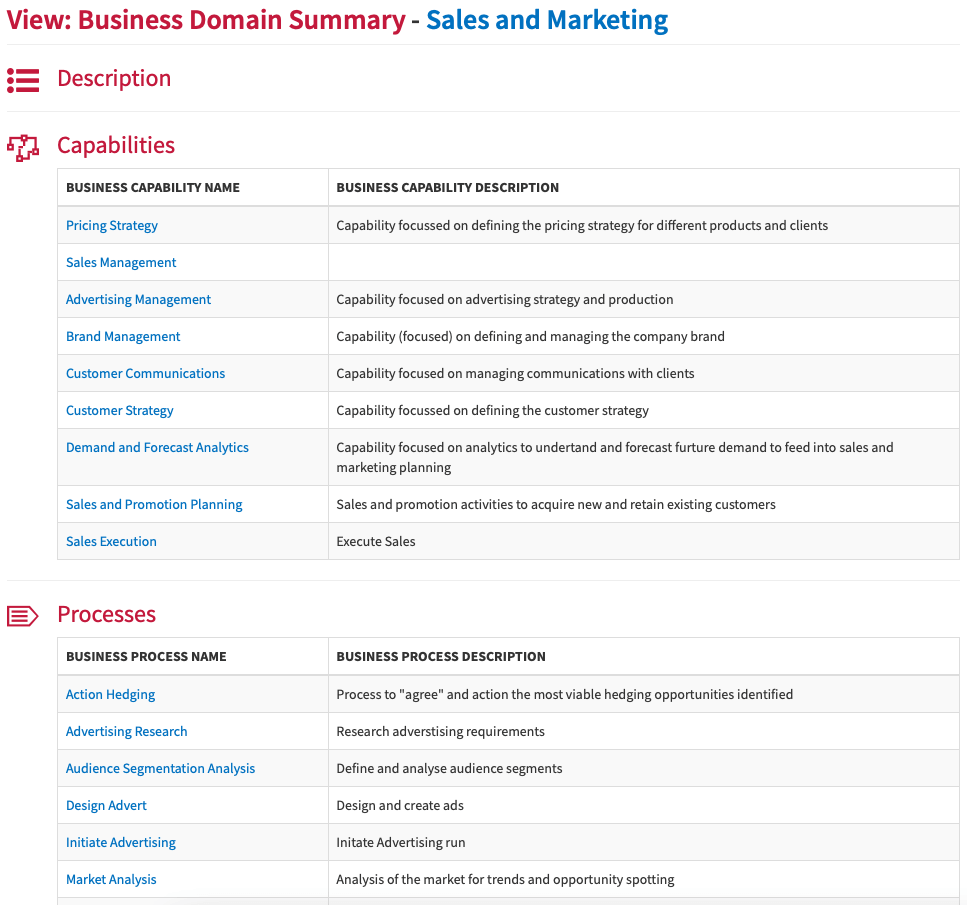Viewport: 967px width, 905px height.
Task: Open the Sales Execution capability
Action: [111, 541]
